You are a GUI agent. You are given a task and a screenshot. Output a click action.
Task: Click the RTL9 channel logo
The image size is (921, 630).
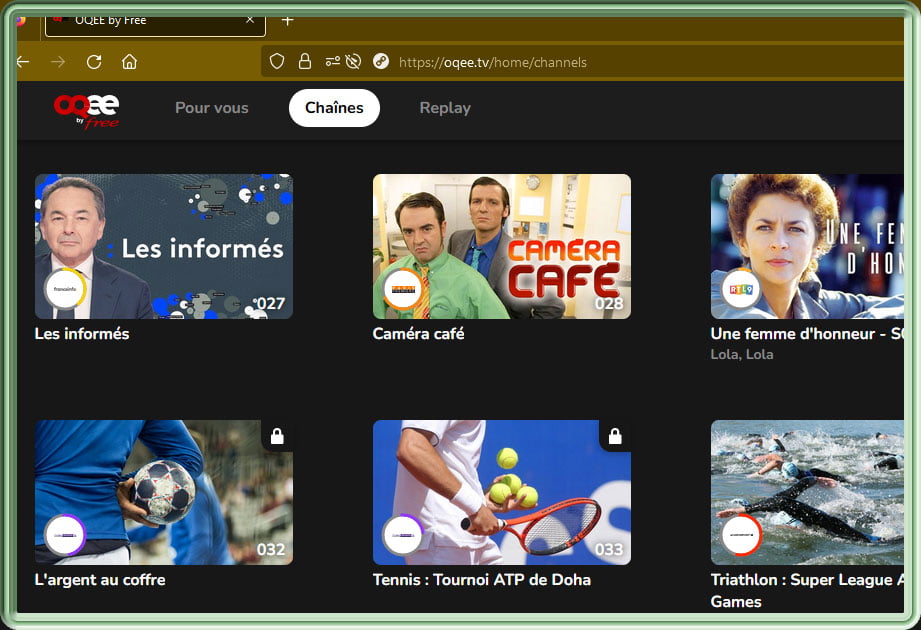(x=741, y=289)
